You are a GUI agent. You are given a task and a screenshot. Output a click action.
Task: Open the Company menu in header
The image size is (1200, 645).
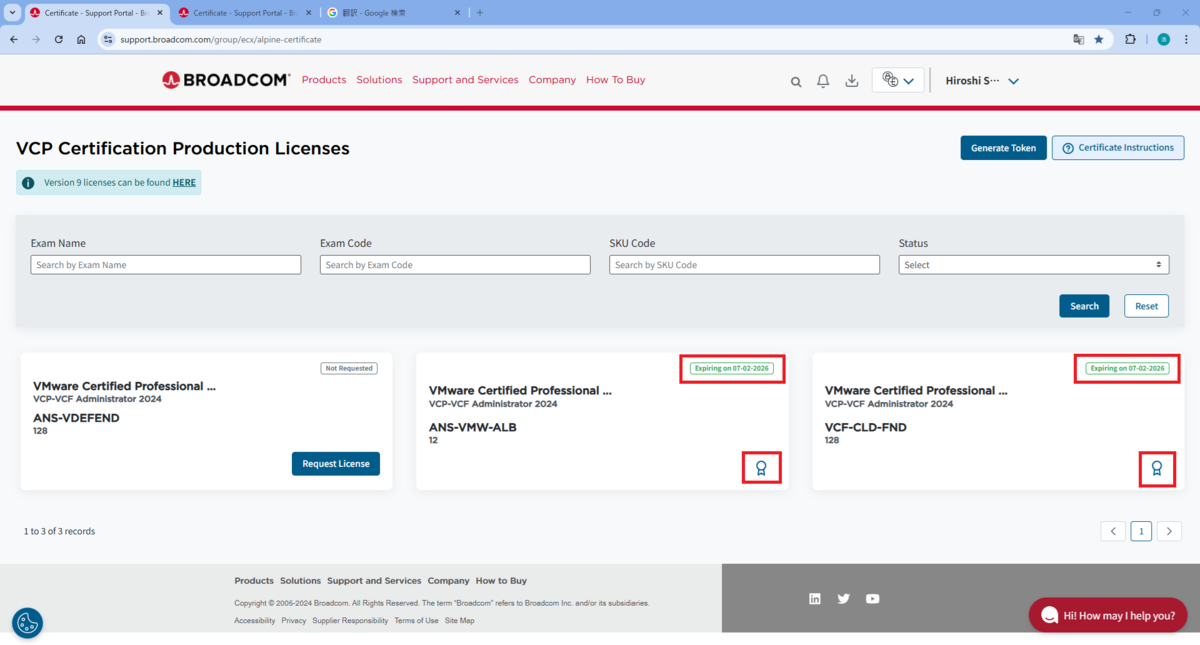552,80
